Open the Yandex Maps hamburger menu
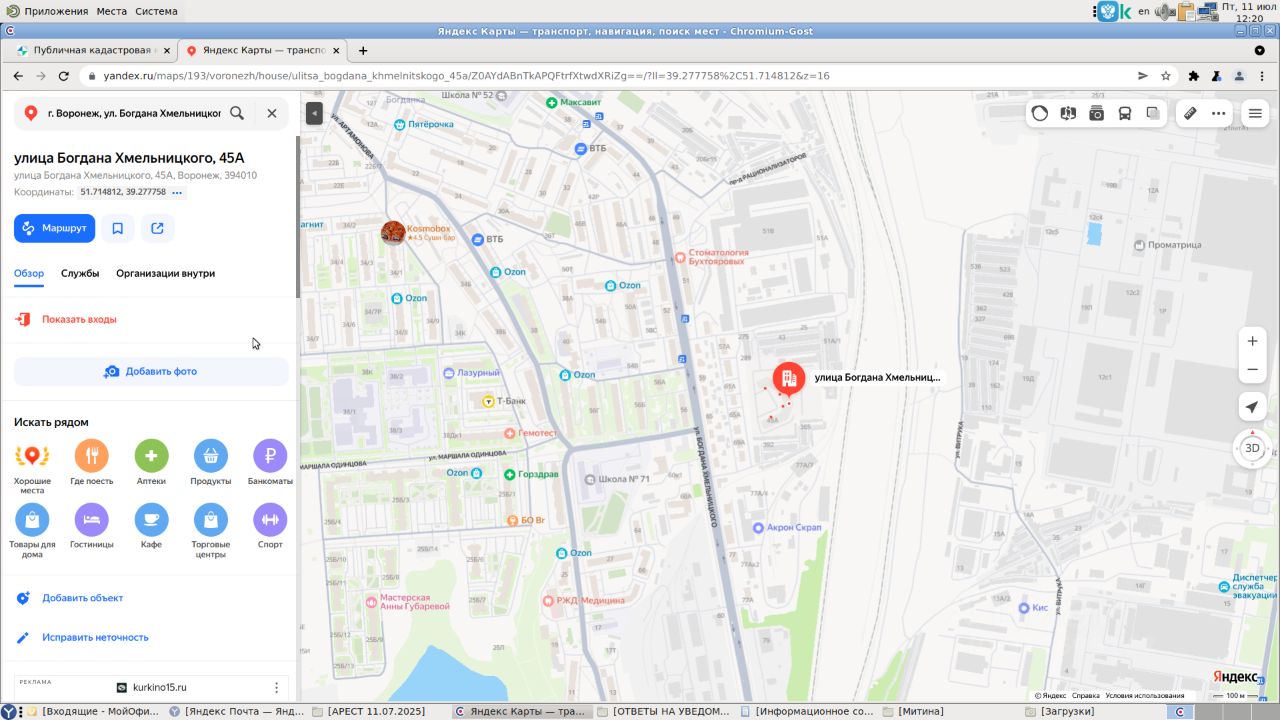This screenshot has height=720, width=1280. point(1255,113)
